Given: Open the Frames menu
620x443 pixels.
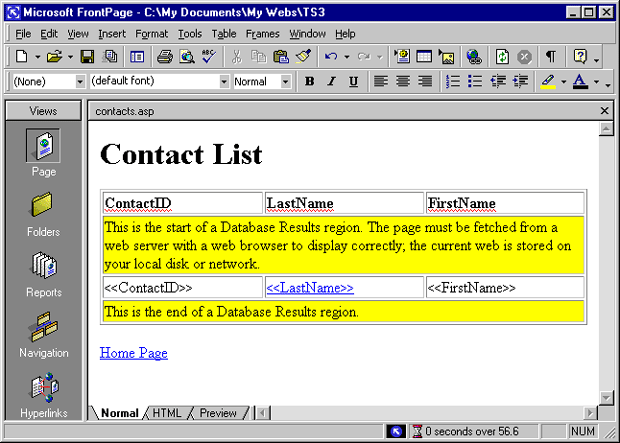Looking at the screenshot, I should pyautogui.click(x=263, y=34).
